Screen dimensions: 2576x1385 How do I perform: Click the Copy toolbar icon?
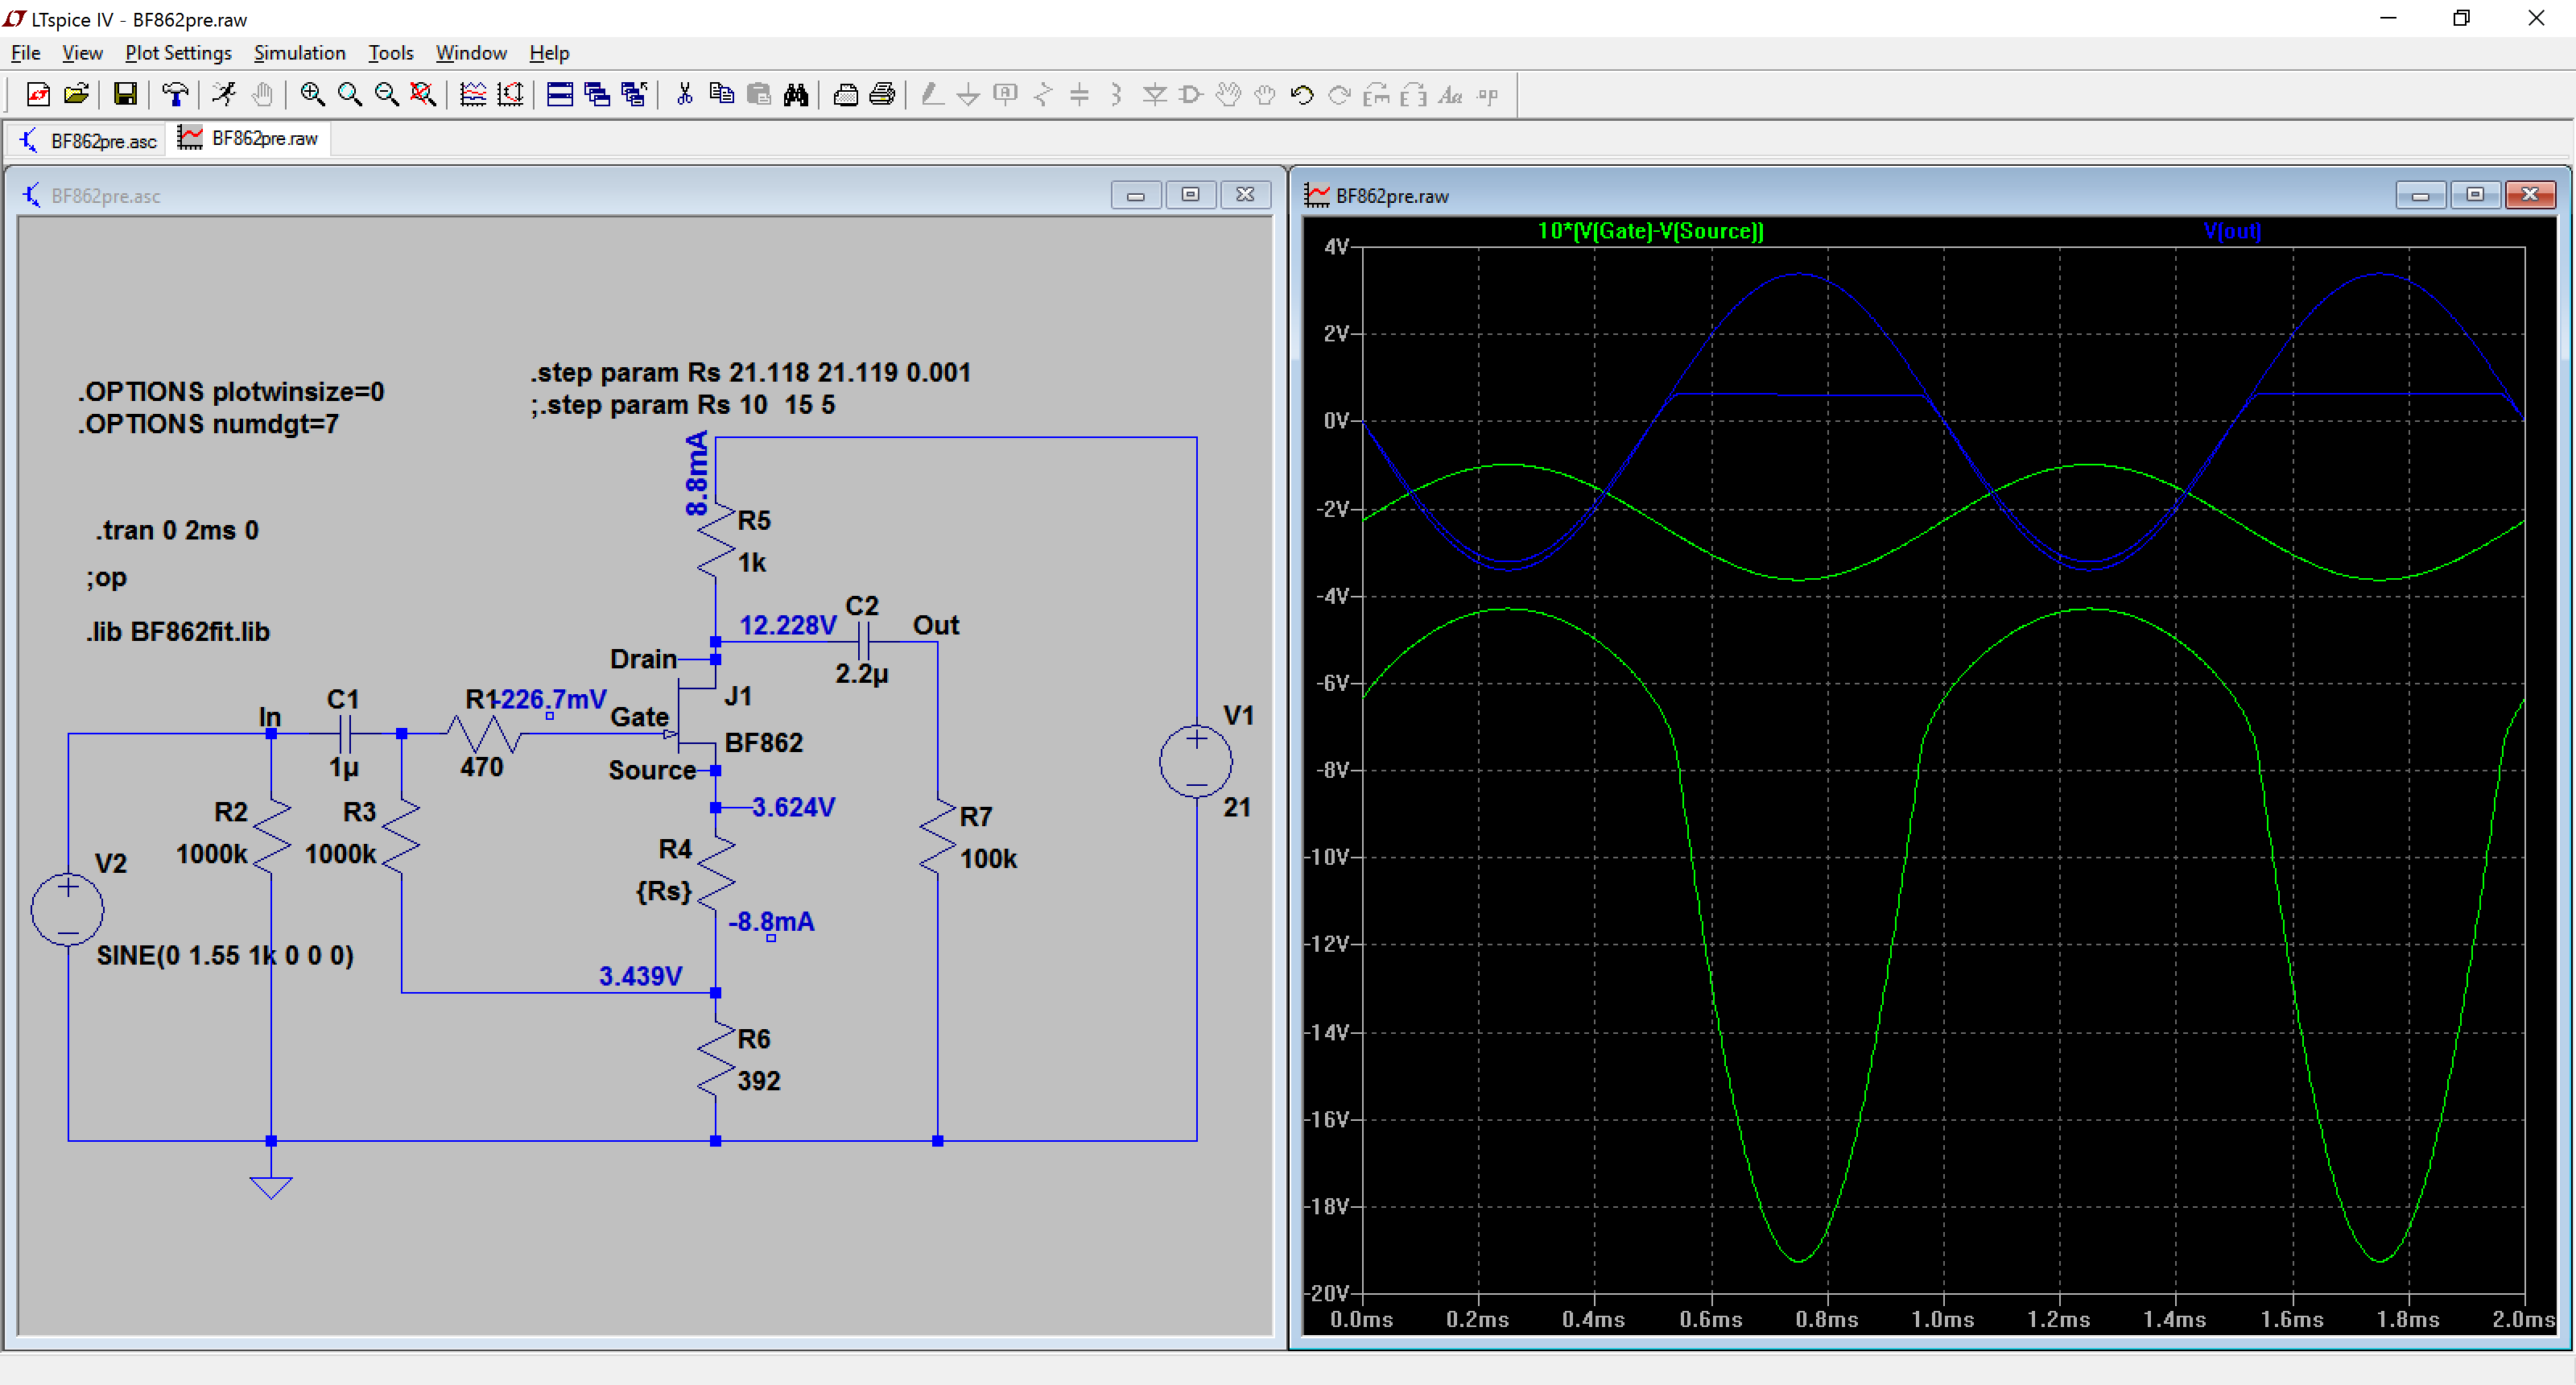pos(721,95)
